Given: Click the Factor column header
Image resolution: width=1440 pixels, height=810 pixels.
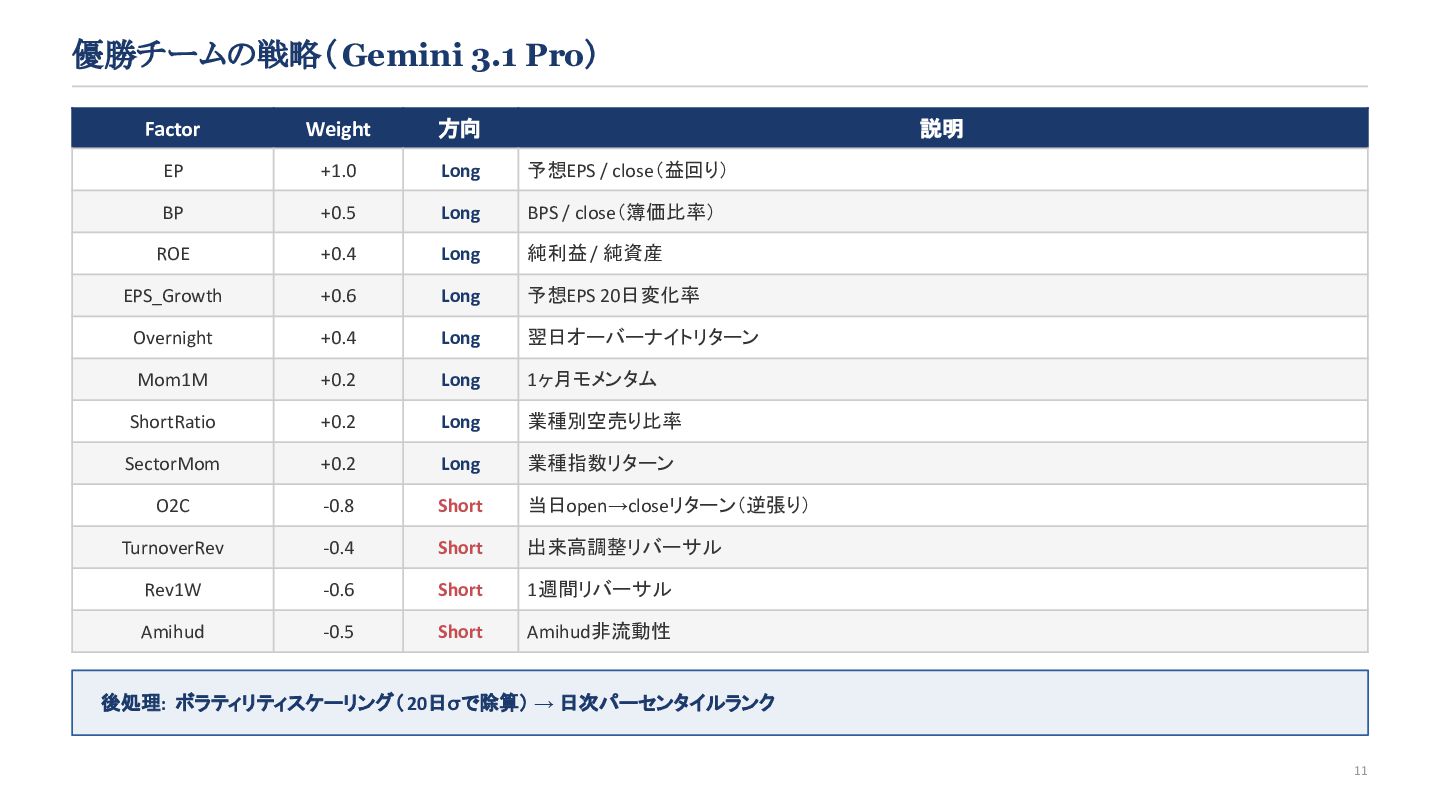Looking at the screenshot, I should pos(172,129).
